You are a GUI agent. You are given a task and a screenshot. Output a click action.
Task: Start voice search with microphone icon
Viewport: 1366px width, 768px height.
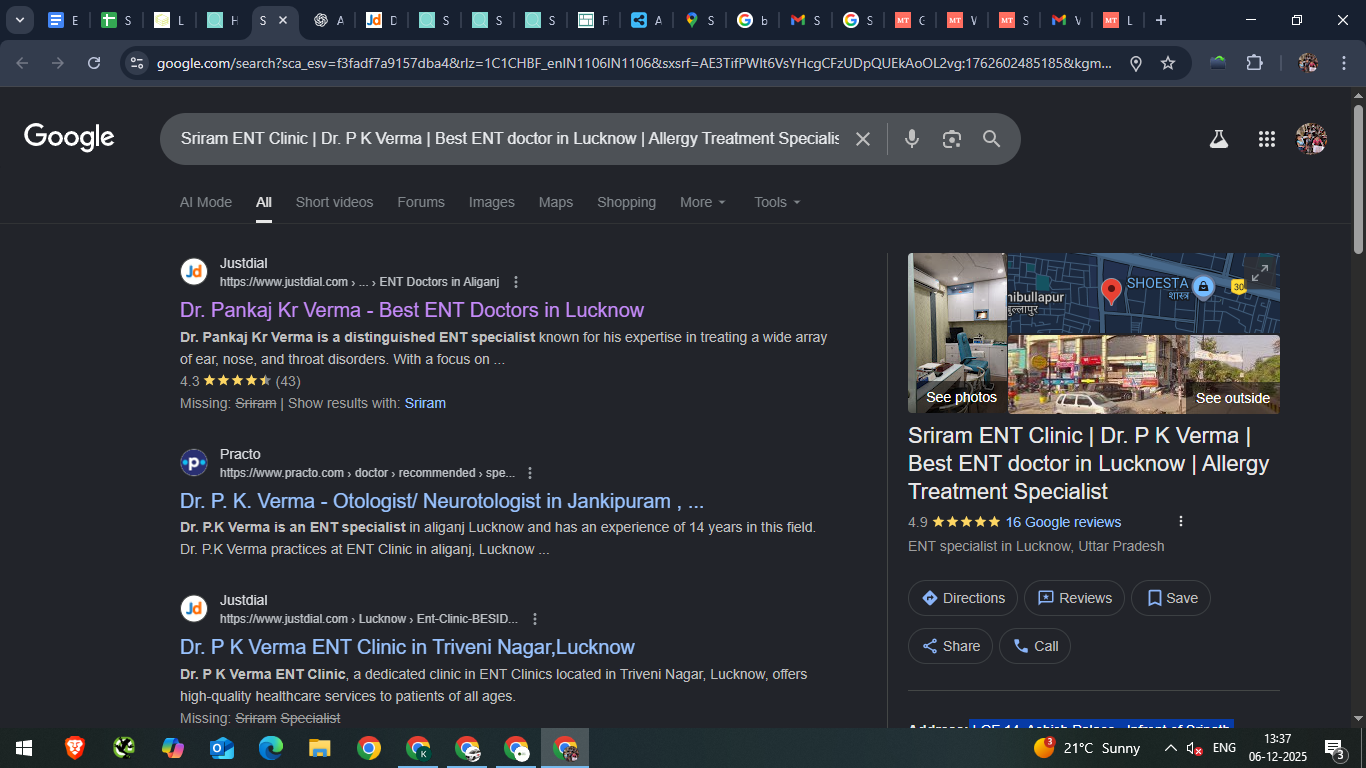point(911,139)
